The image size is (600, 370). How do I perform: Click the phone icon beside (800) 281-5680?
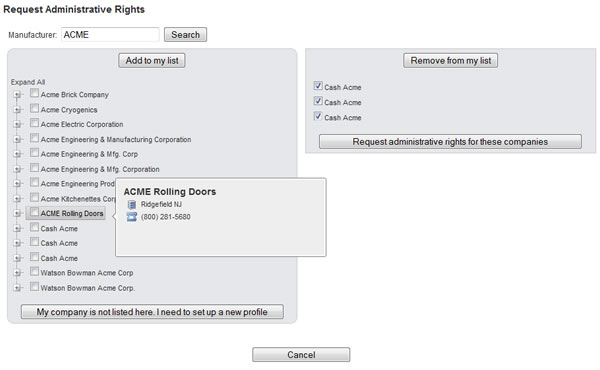pyautogui.click(x=132, y=217)
